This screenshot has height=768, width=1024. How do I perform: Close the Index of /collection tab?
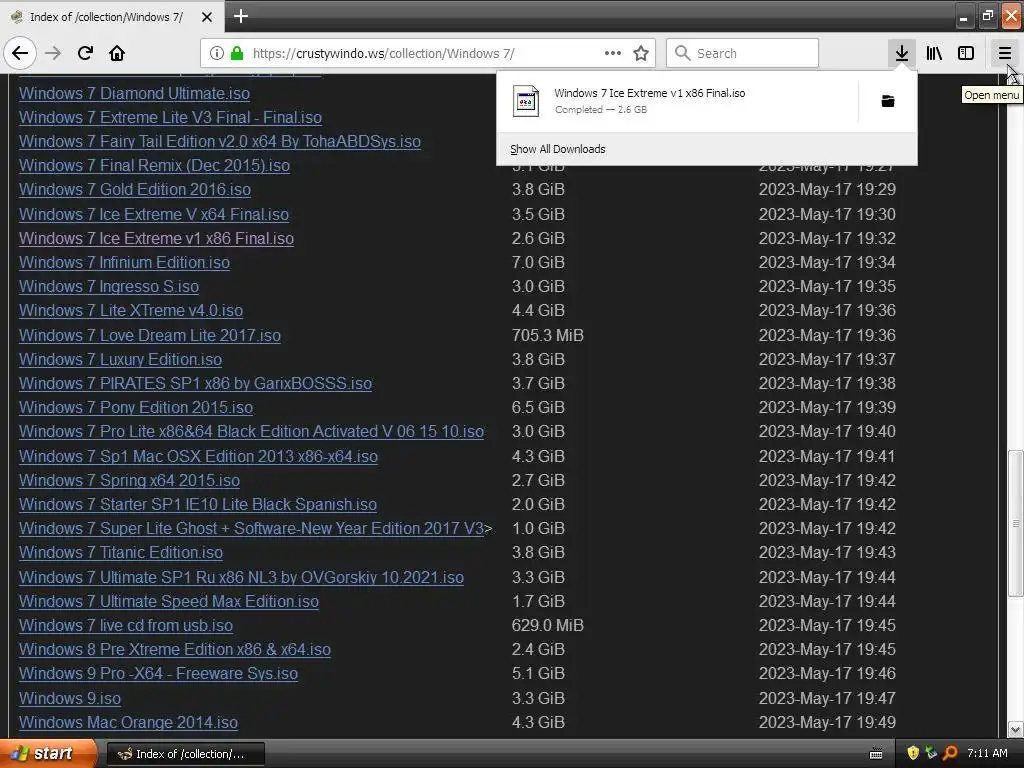pyautogui.click(x=207, y=17)
